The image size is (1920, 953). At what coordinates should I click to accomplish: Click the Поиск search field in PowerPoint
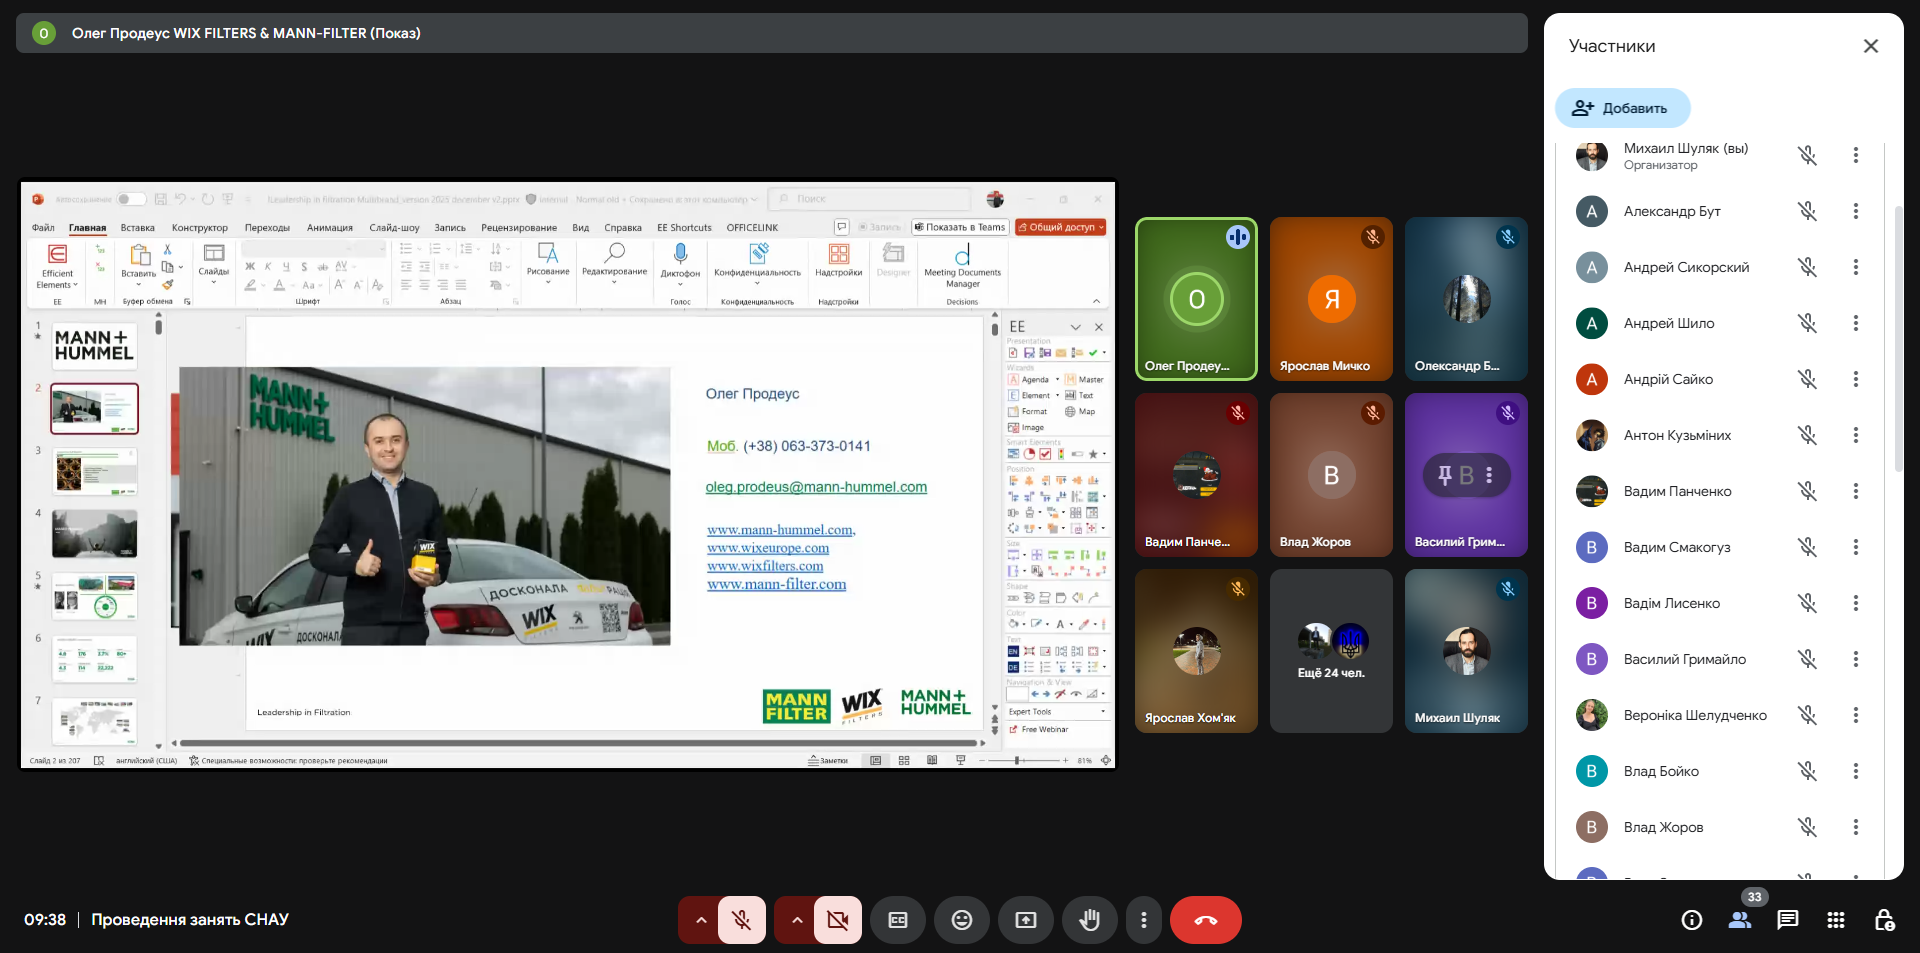tap(870, 199)
